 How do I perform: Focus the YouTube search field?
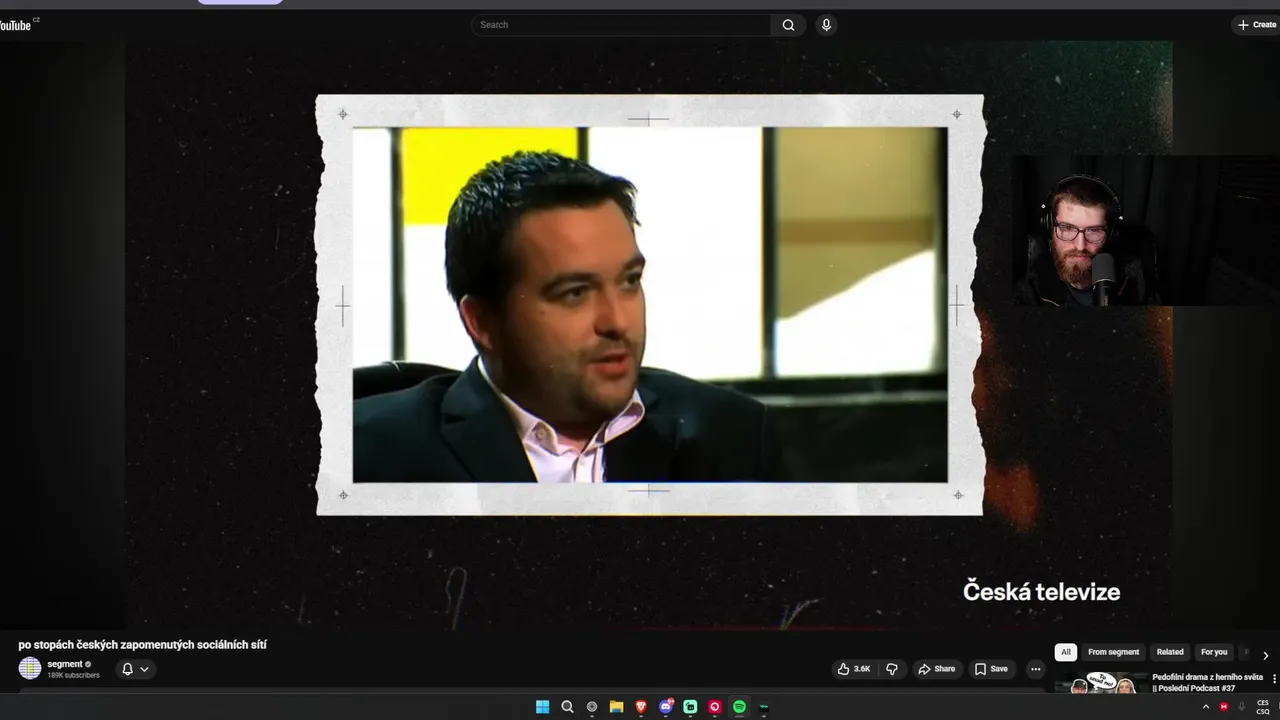[x=621, y=25]
